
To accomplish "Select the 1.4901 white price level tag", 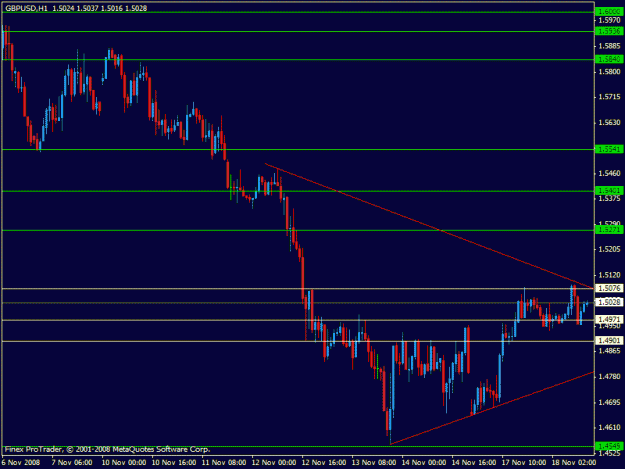I will click(x=609, y=341).
